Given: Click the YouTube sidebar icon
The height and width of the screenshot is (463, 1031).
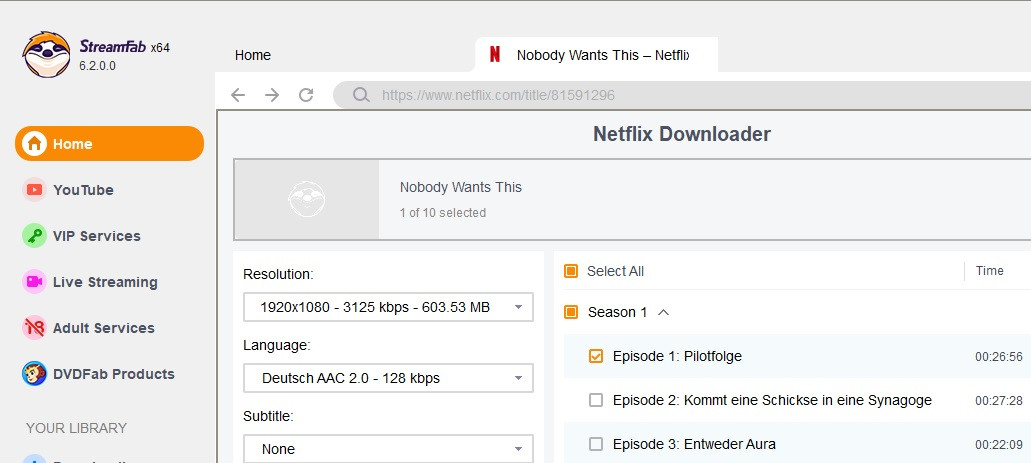Looking at the screenshot, I should point(35,190).
